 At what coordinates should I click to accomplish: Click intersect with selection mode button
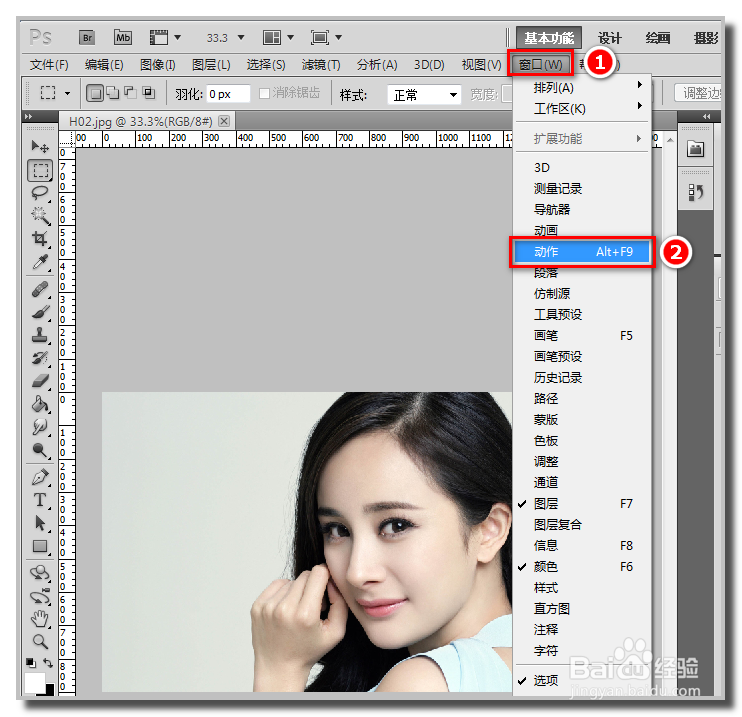149,93
